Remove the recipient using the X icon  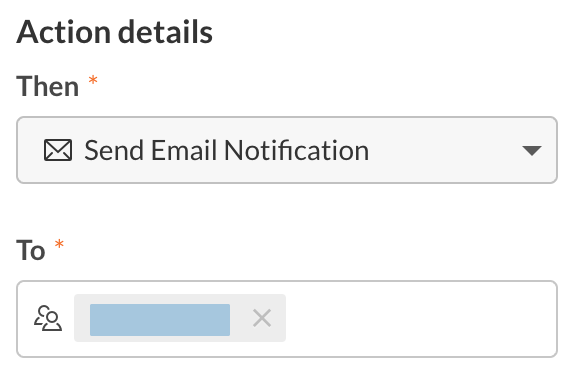pyautogui.click(x=262, y=318)
